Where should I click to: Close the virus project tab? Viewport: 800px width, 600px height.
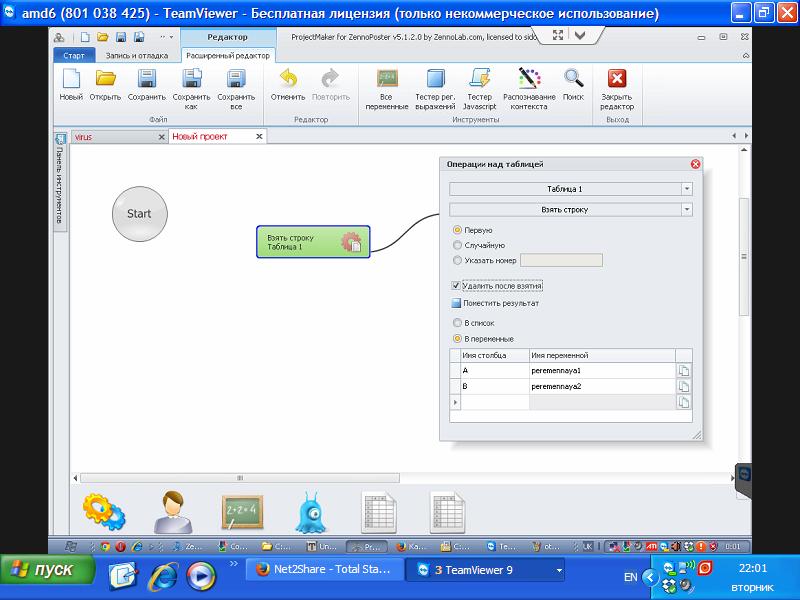pyautogui.click(x=161, y=137)
